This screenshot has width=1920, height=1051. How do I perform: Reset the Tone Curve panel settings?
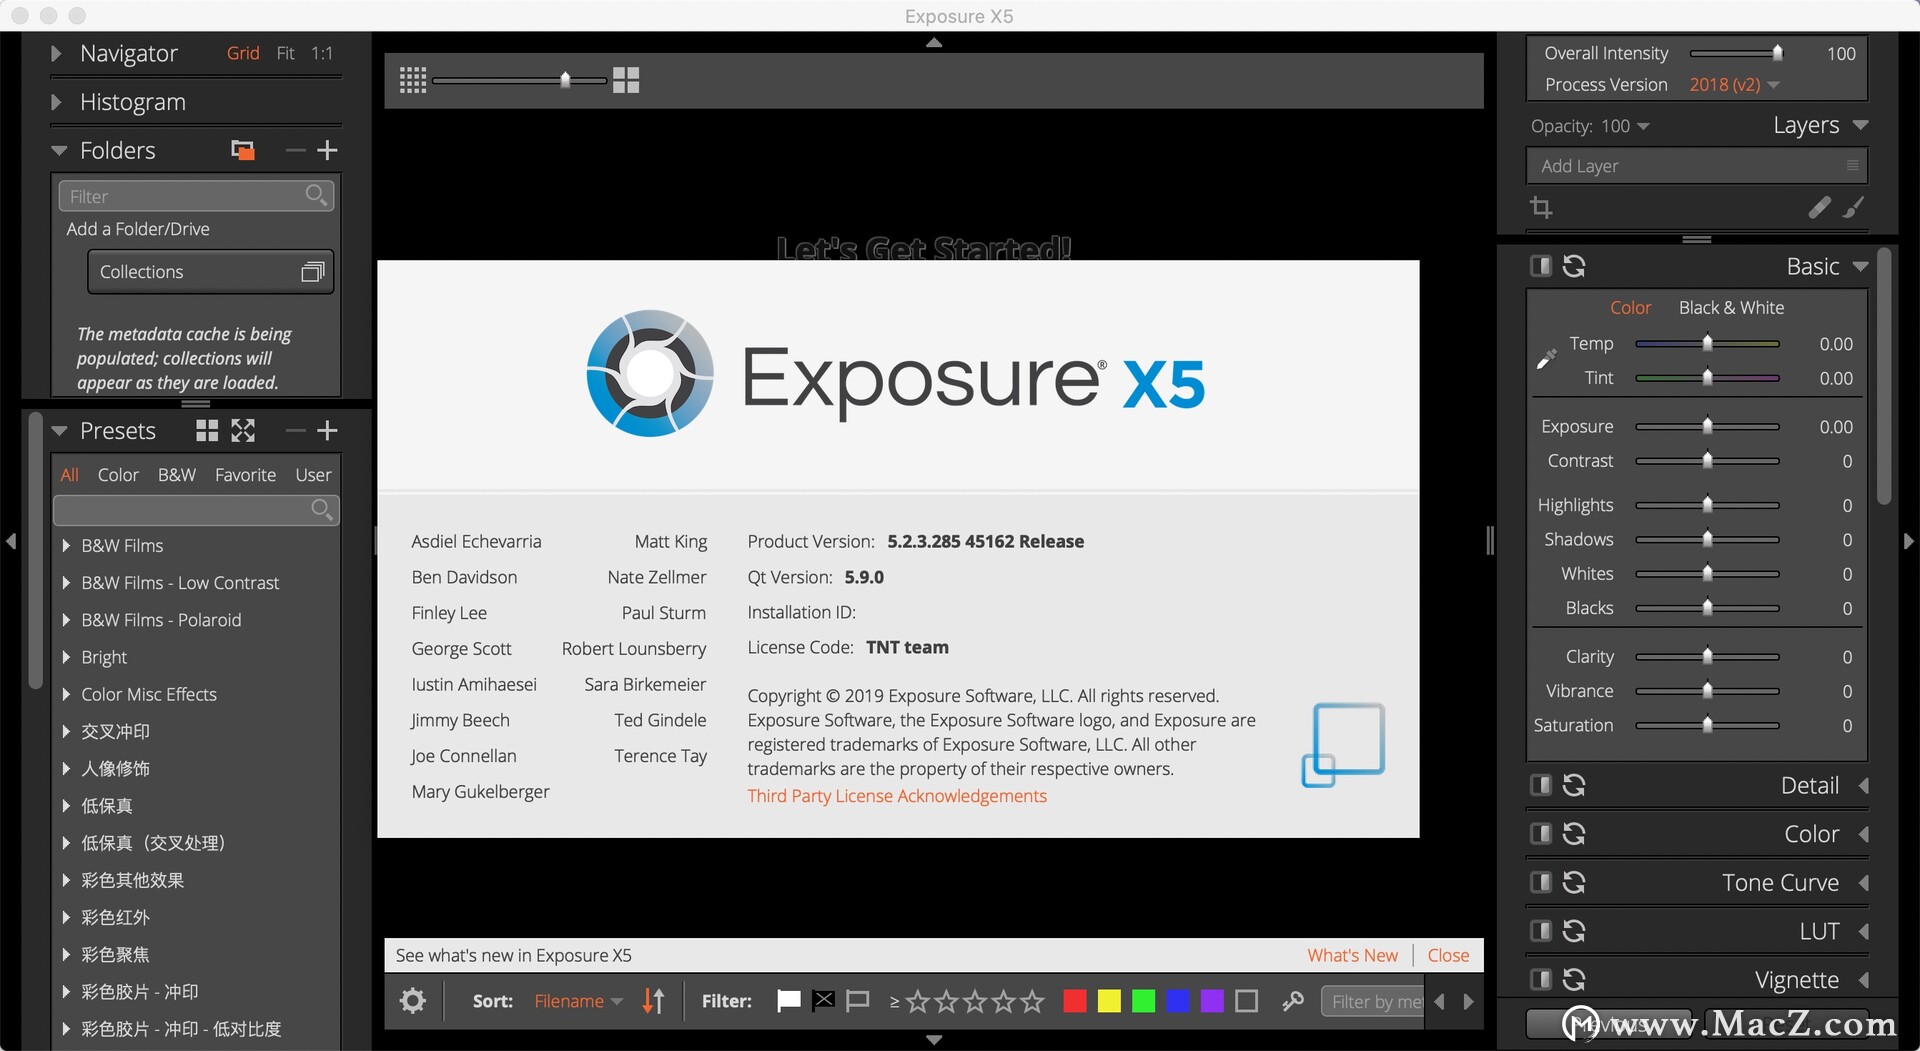pos(1574,882)
